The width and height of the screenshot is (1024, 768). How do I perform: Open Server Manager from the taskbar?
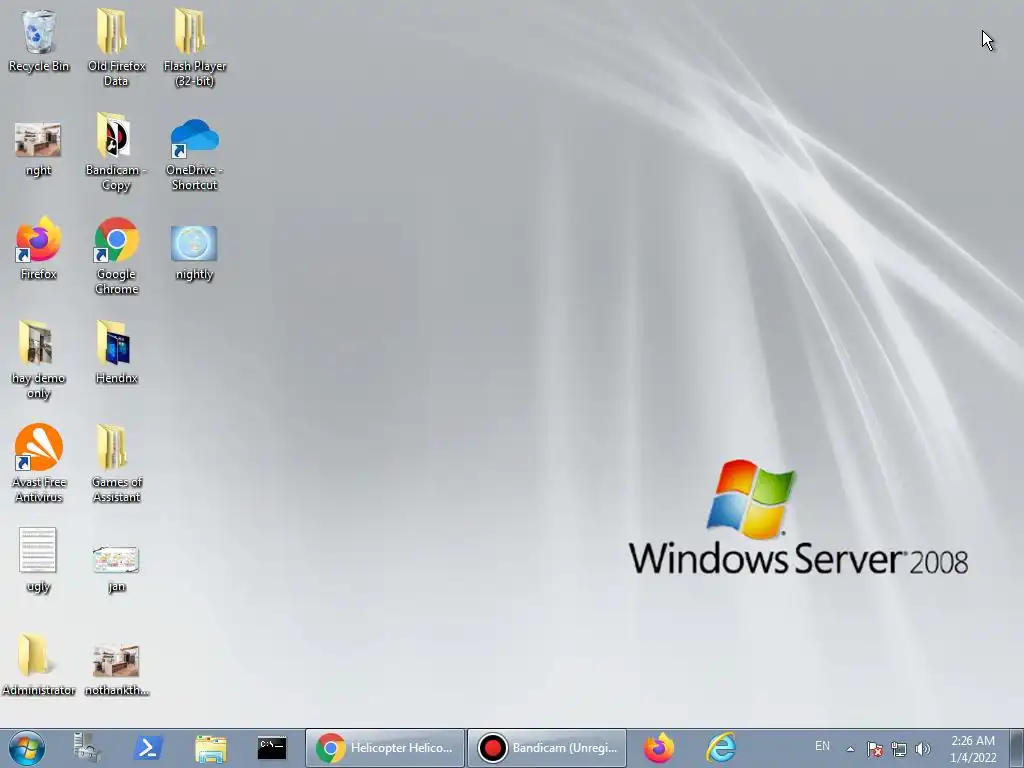pos(87,748)
